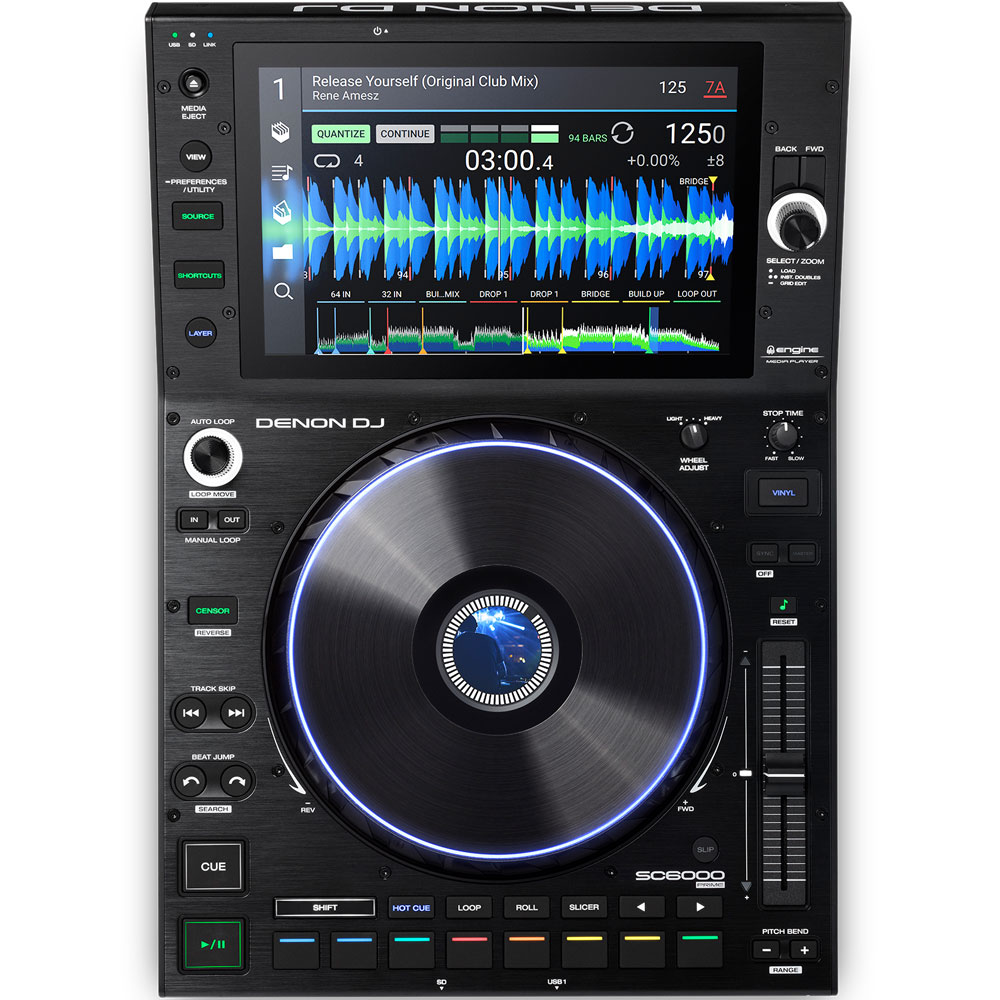
Task: Tap the Stop Time knob
Action: [783, 437]
